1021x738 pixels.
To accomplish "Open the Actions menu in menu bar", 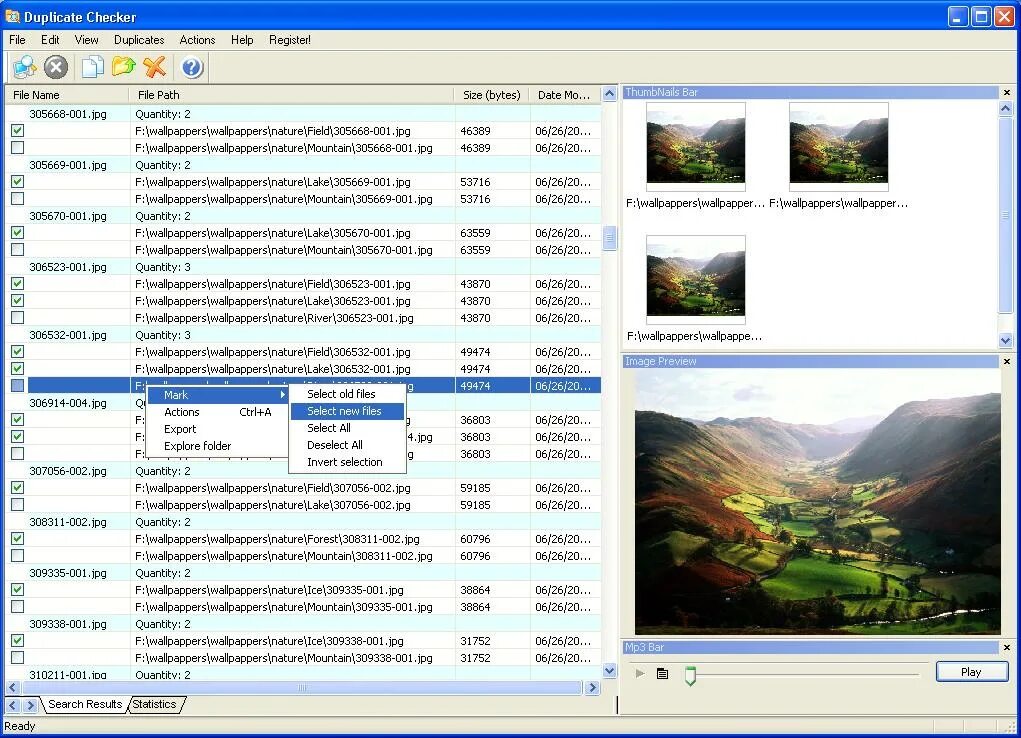I will click(197, 40).
